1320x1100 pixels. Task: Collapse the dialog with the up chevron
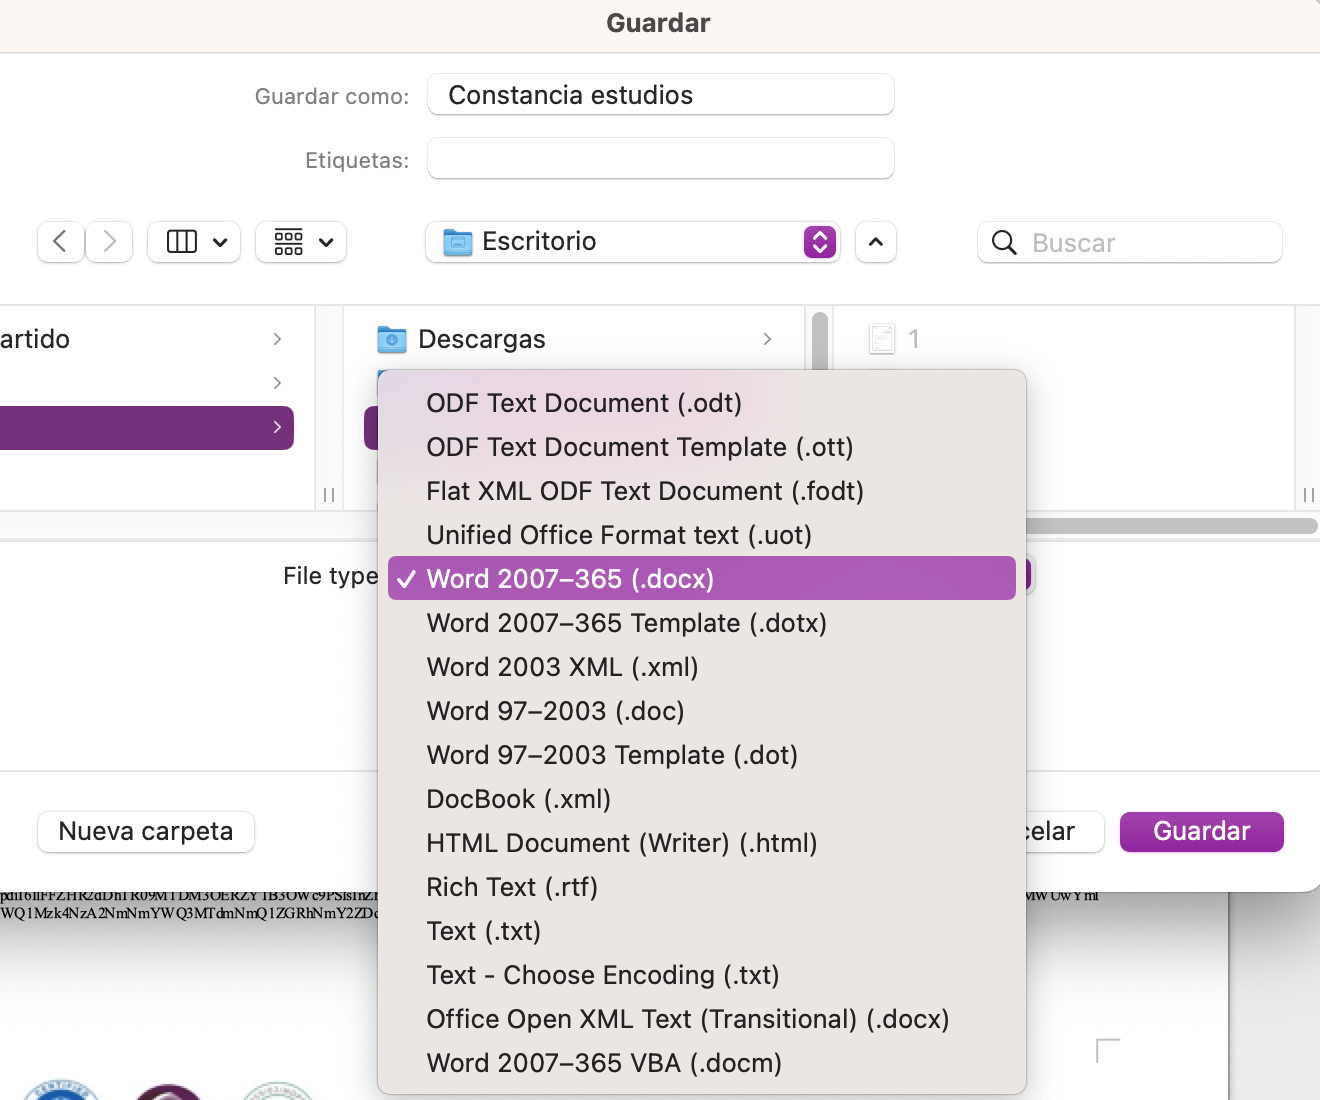[x=876, y=242]
